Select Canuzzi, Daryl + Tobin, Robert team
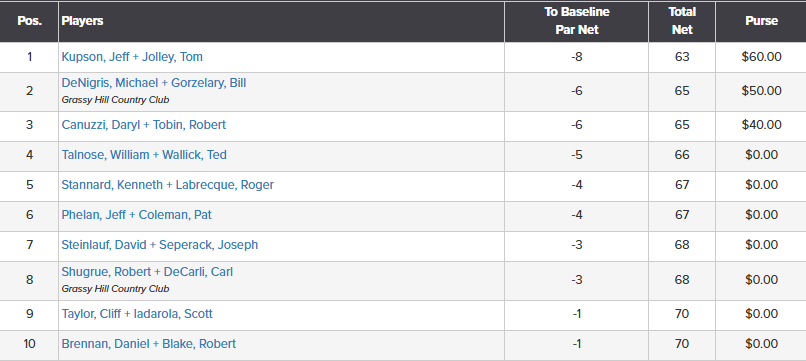 coord(144,125)
